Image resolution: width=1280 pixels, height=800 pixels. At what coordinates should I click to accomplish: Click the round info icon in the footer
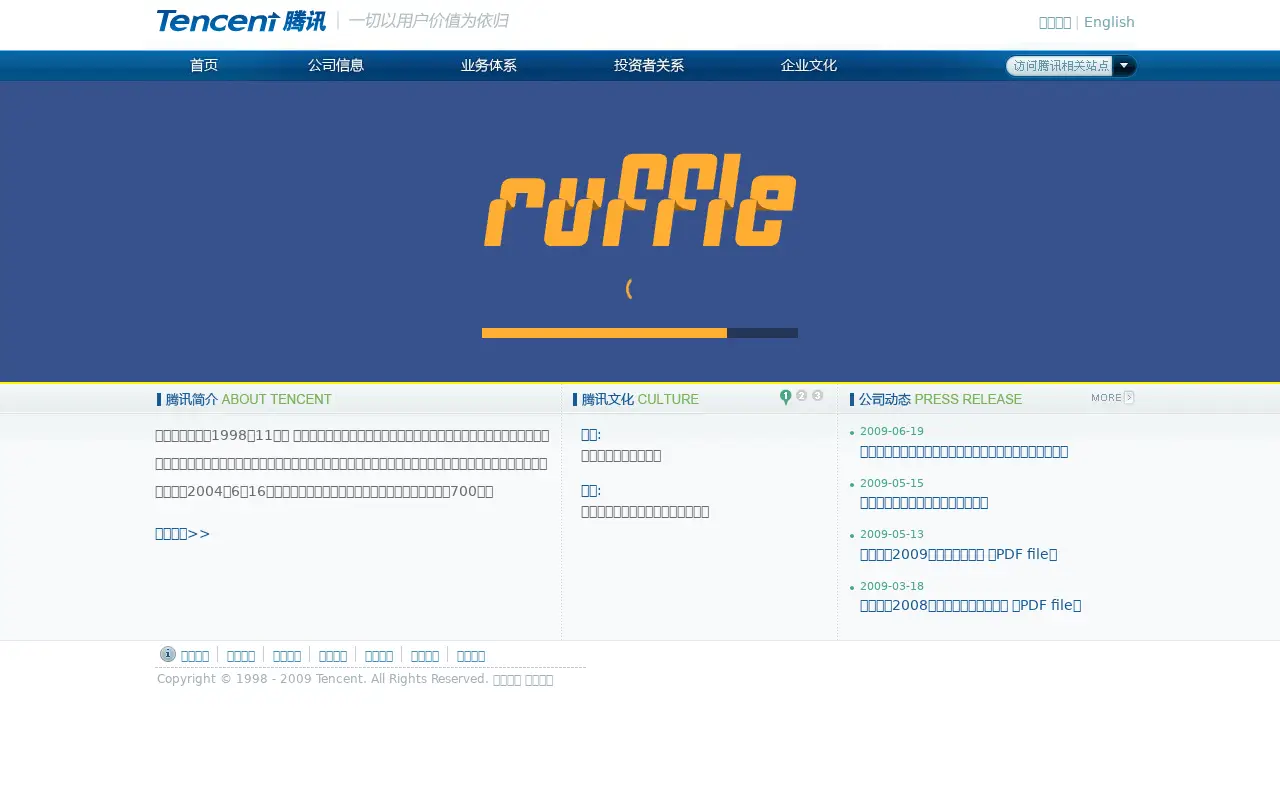click(168, 654)
